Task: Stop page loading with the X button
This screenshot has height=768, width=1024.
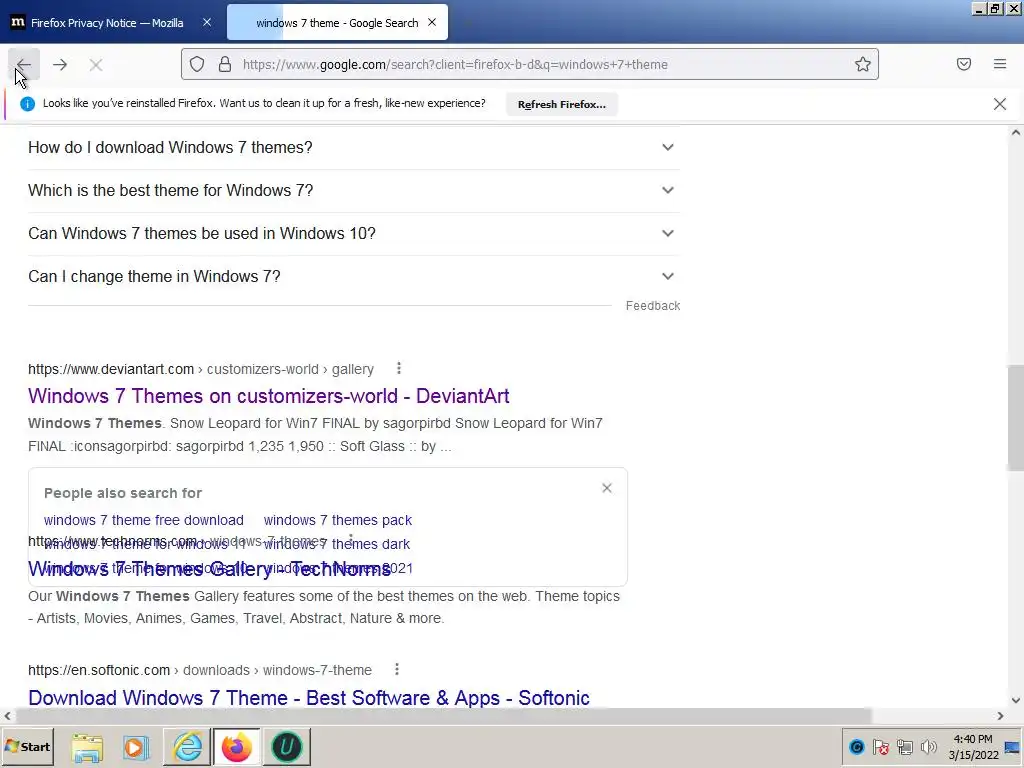Action: [x=96, y=65]
